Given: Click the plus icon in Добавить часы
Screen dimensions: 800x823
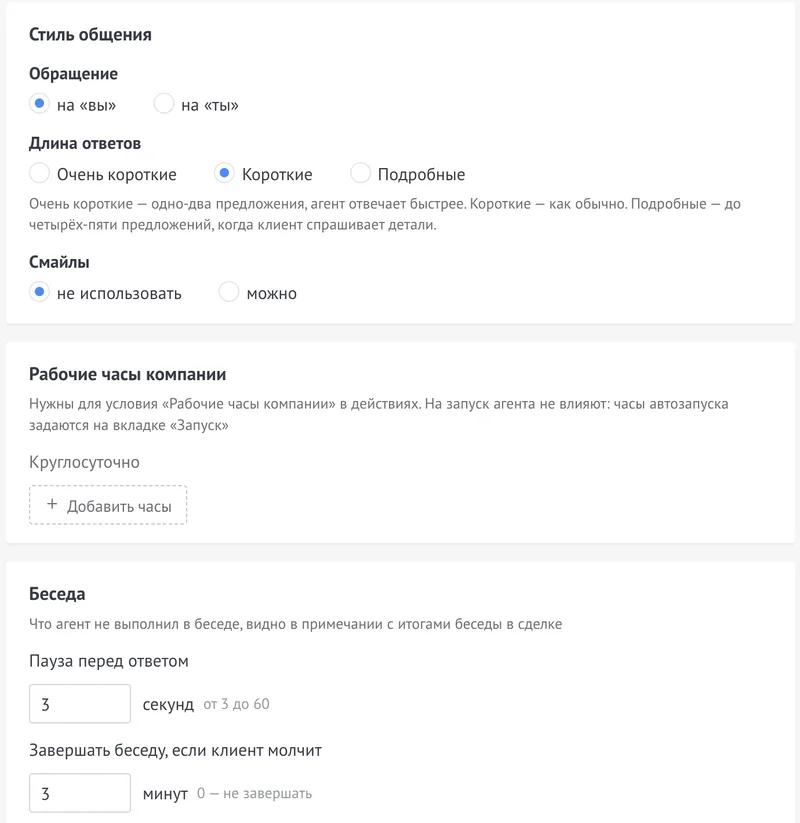Looking at the screenshot, I should pyautogui.click(x=52, y=504).
